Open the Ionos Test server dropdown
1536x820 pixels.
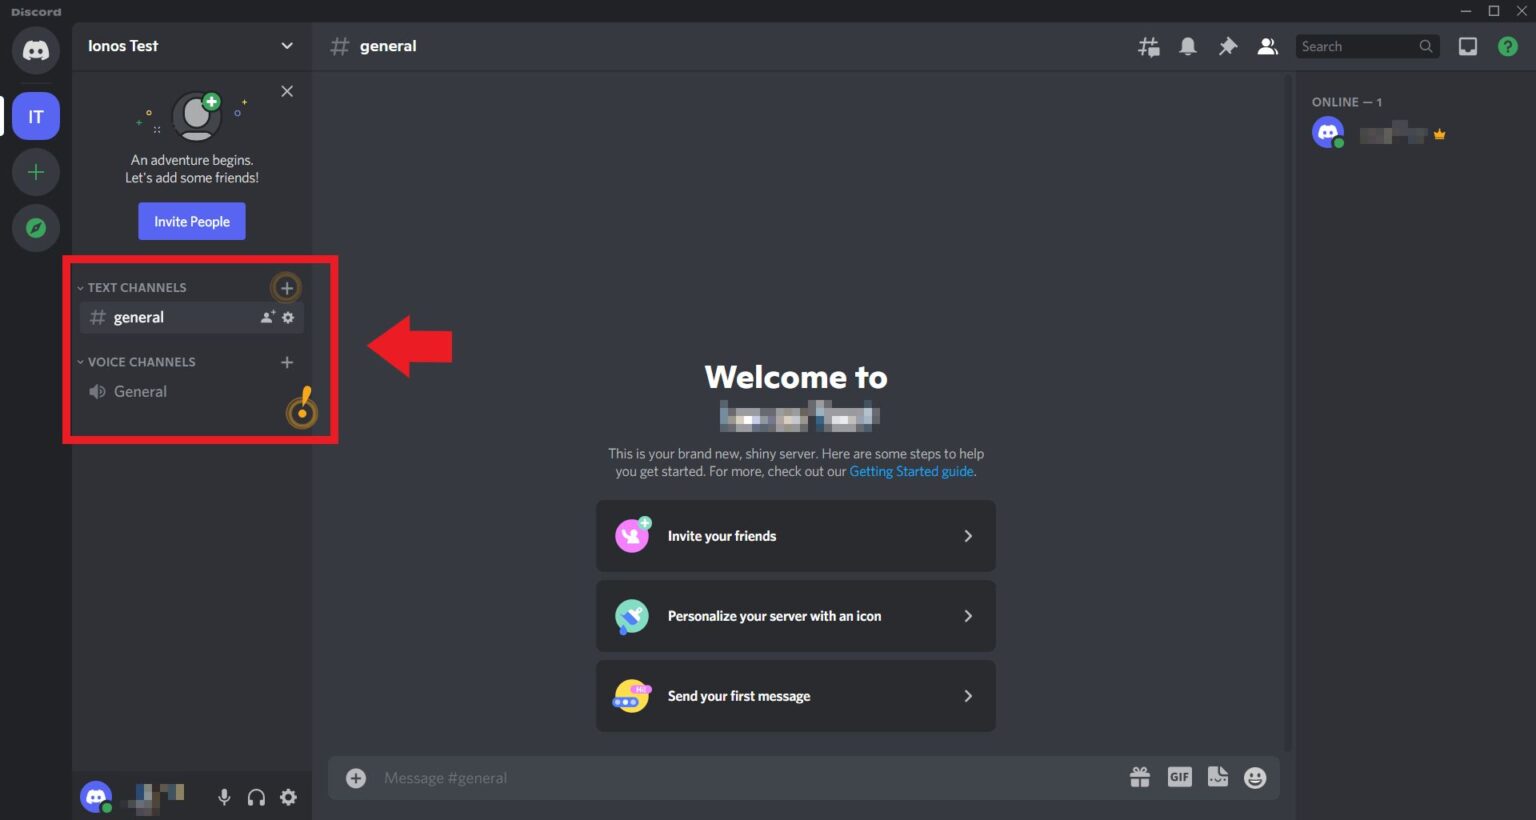click(288, 46)
